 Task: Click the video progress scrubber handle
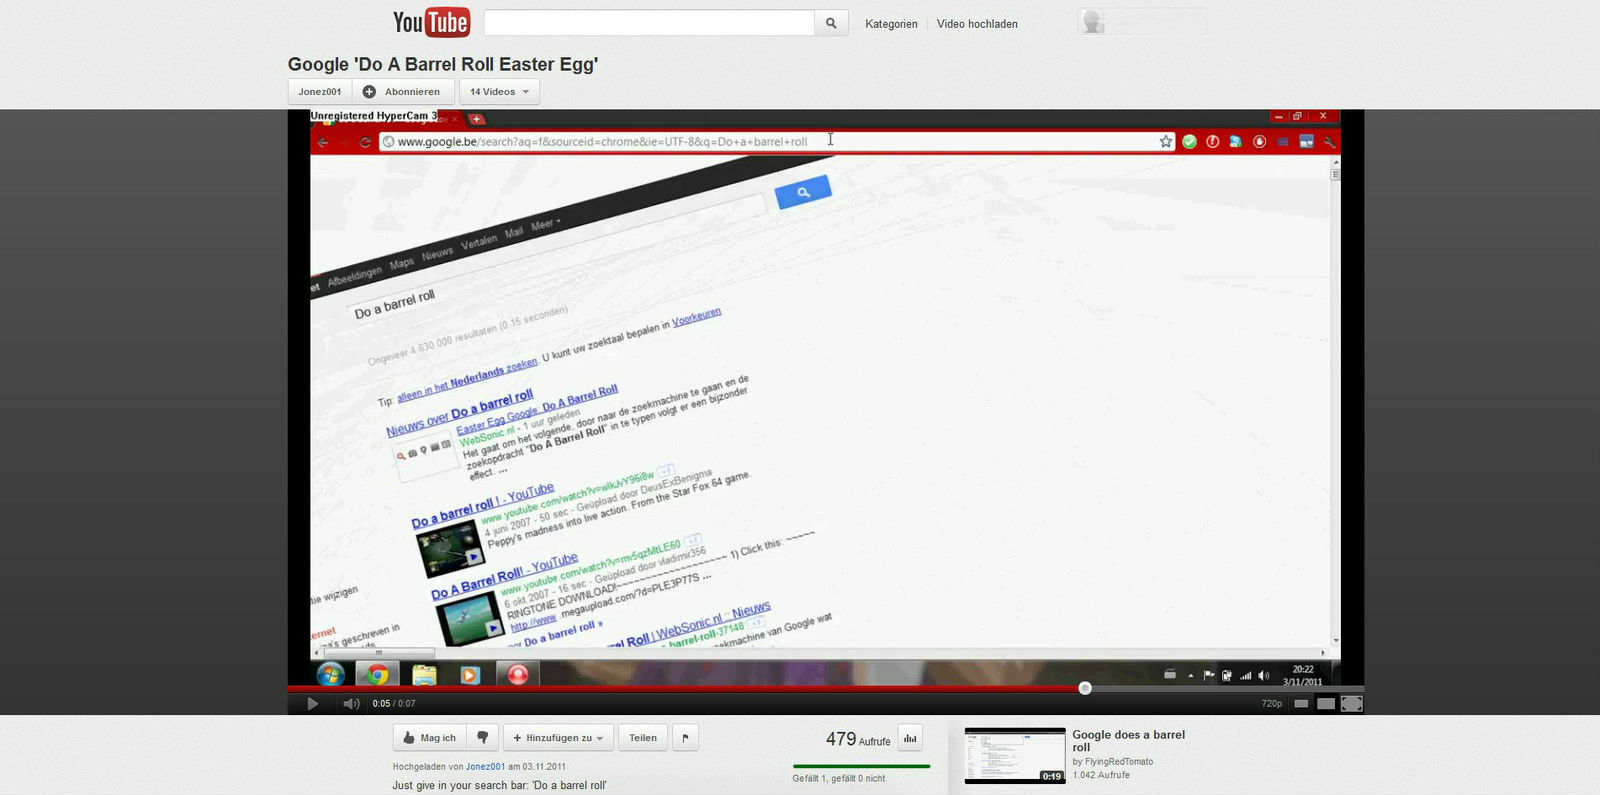1085,688
